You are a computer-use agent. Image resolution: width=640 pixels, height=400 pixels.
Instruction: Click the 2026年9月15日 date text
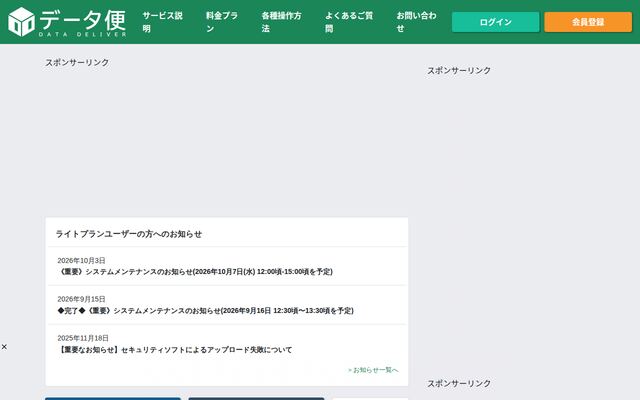[x=81, y=299]
